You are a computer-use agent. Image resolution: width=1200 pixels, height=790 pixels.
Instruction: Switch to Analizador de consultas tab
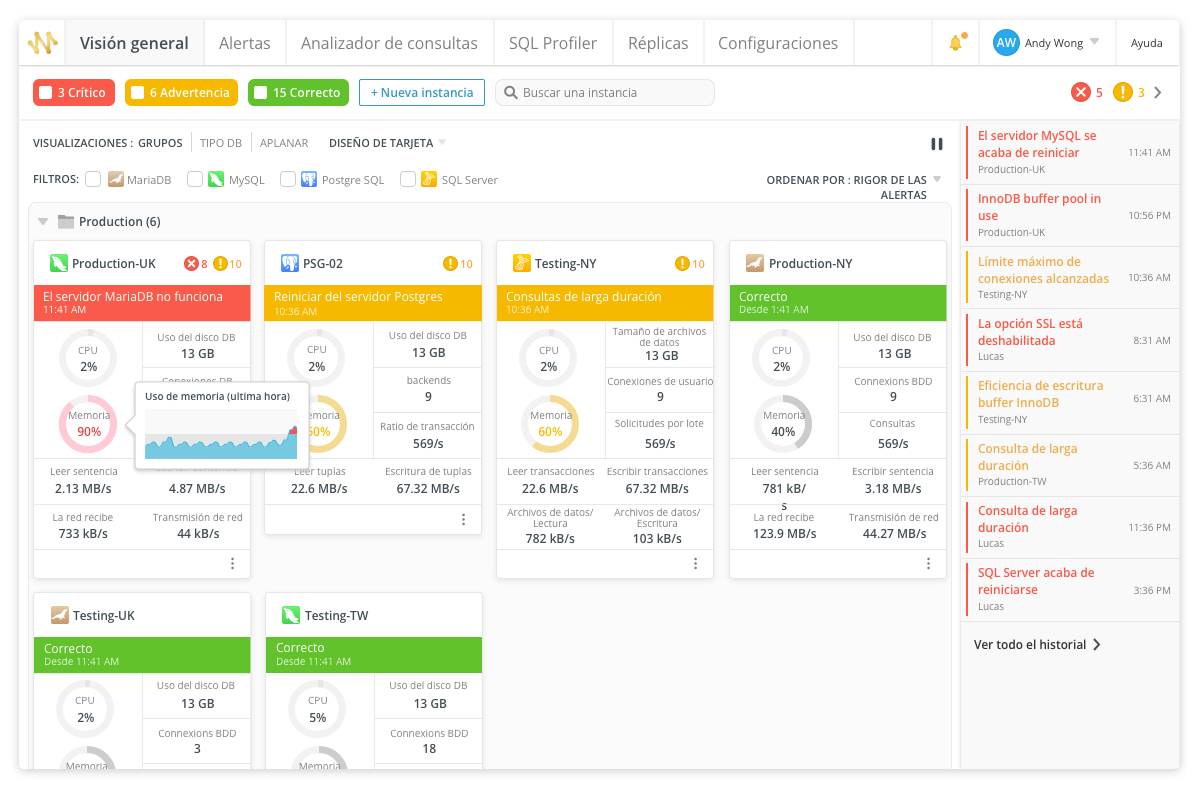point(390,43)
